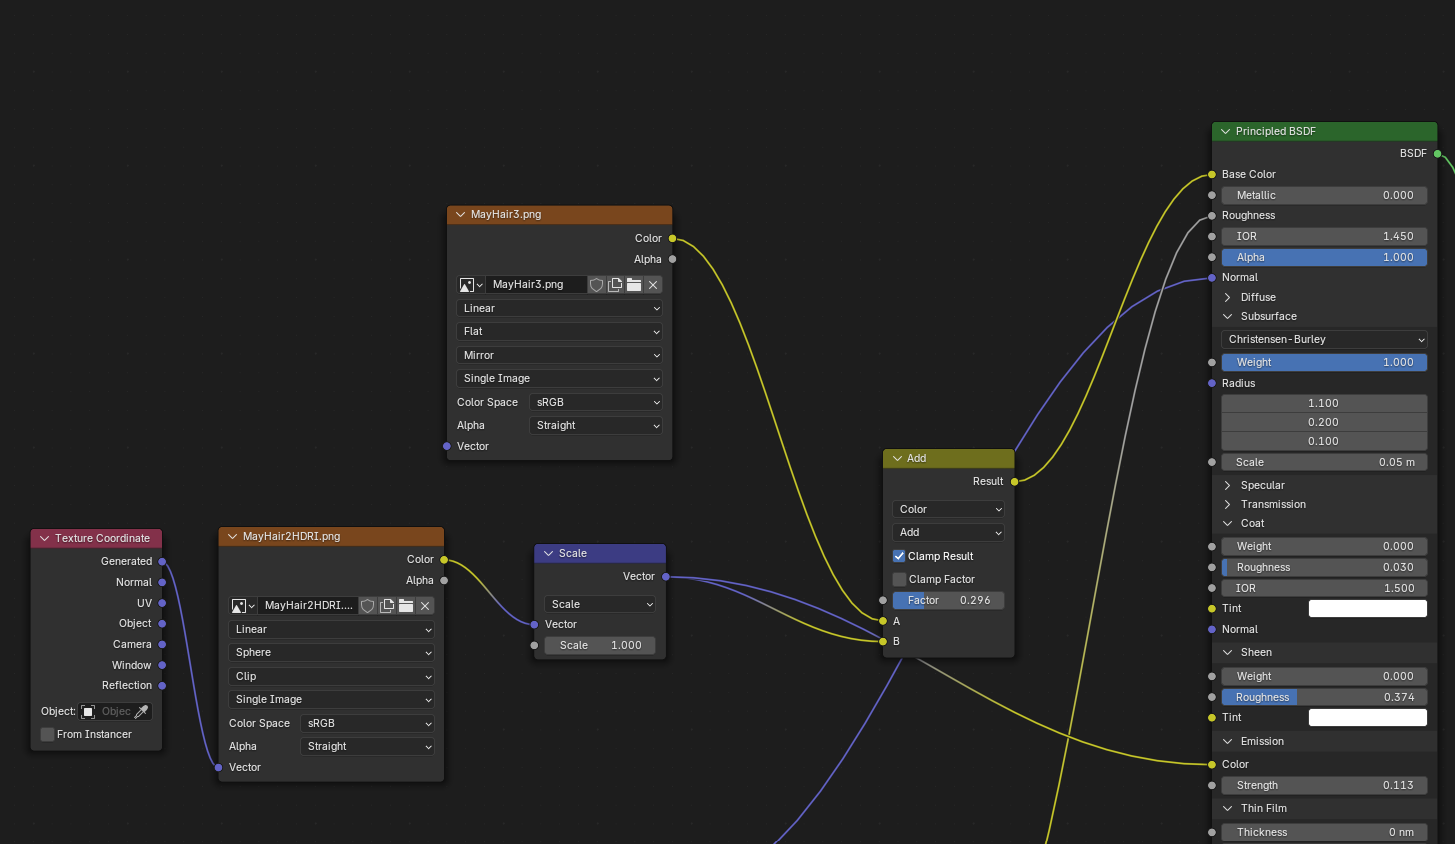Enable the From Instancer checkbox

[x=47, y=734]
